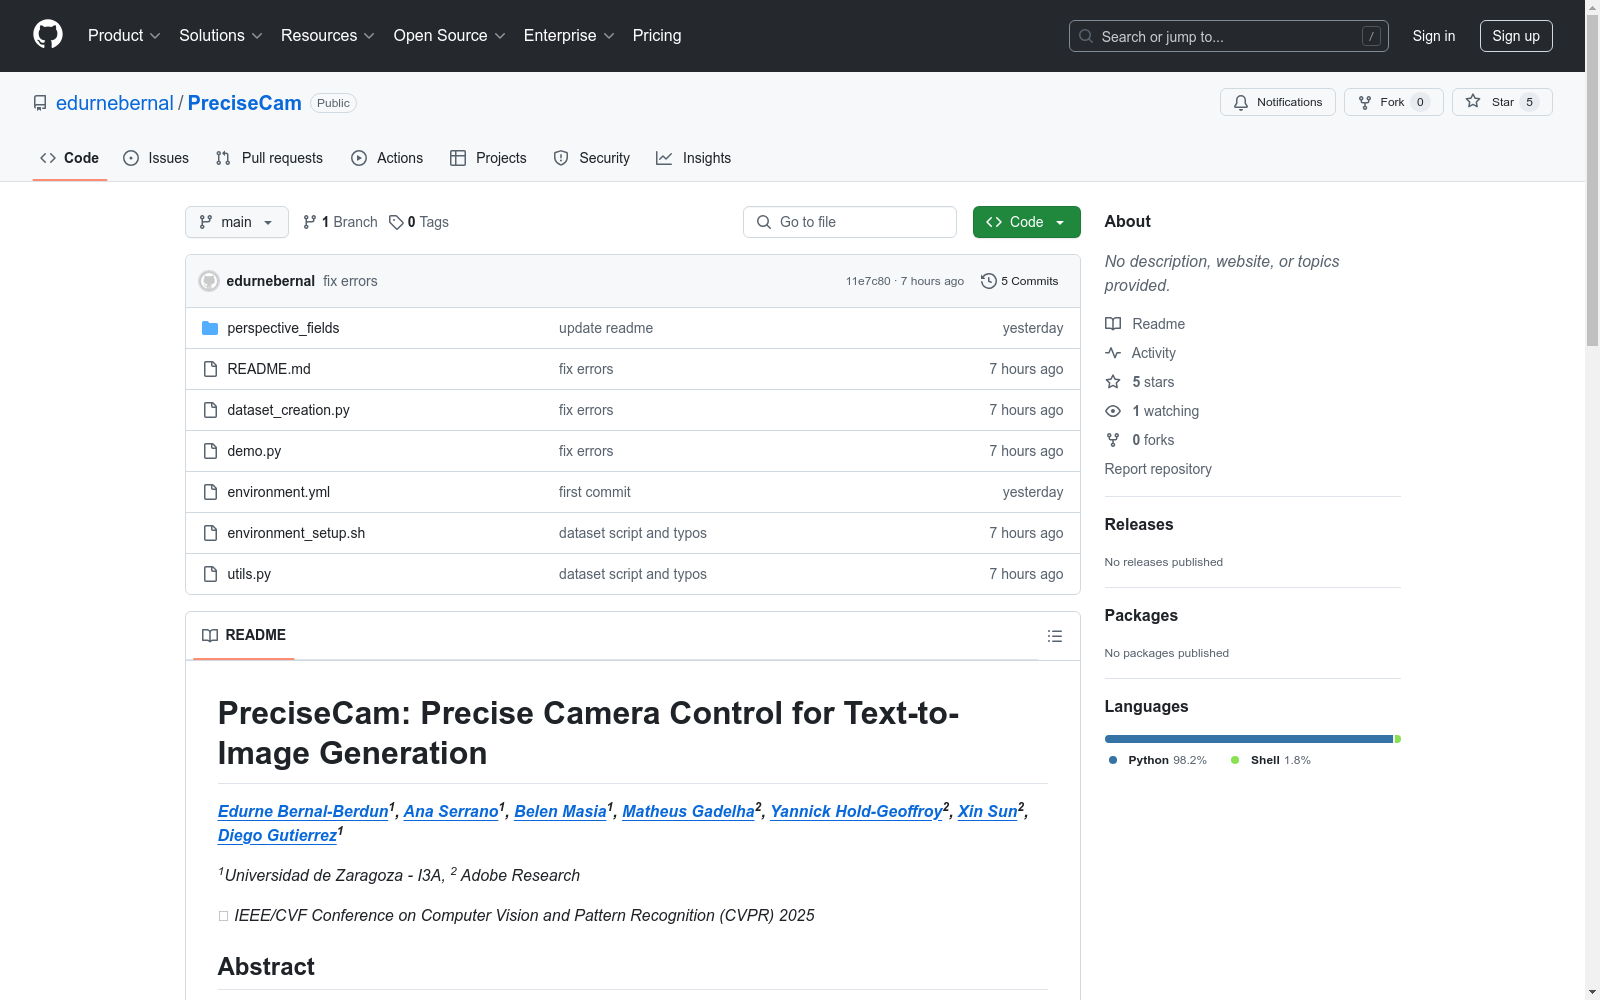Click the repository icon beside edurnebernal
The width and height of the screenshot is (1600, 1000).
(40, 103)
